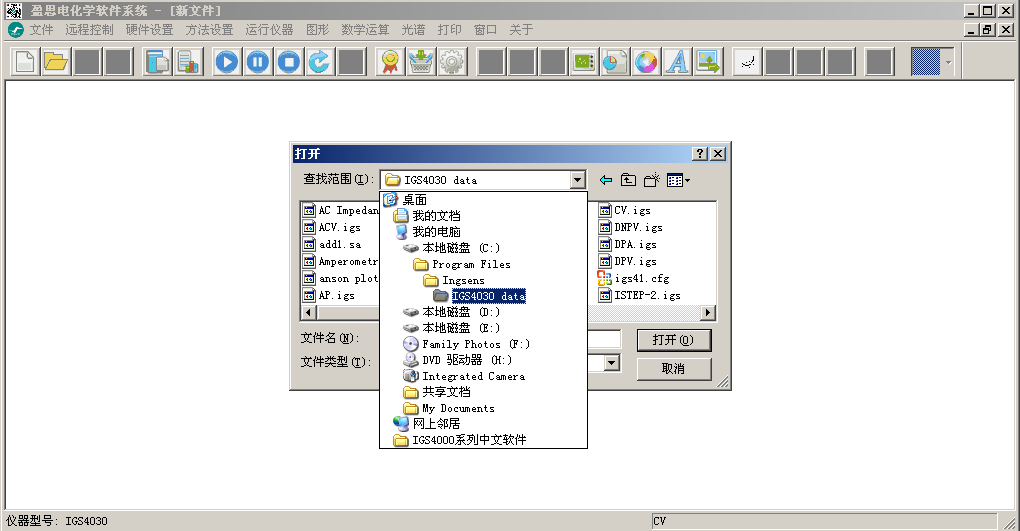Screen dimensions: 1020x531
Task: Open the view menu icon in dialog
Action: (678, 180)
